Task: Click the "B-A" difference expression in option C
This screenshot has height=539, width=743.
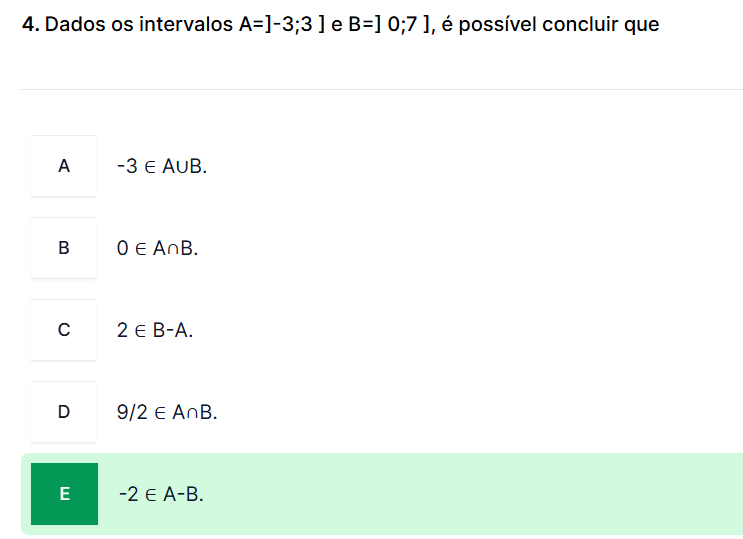Action: (172, 331)
